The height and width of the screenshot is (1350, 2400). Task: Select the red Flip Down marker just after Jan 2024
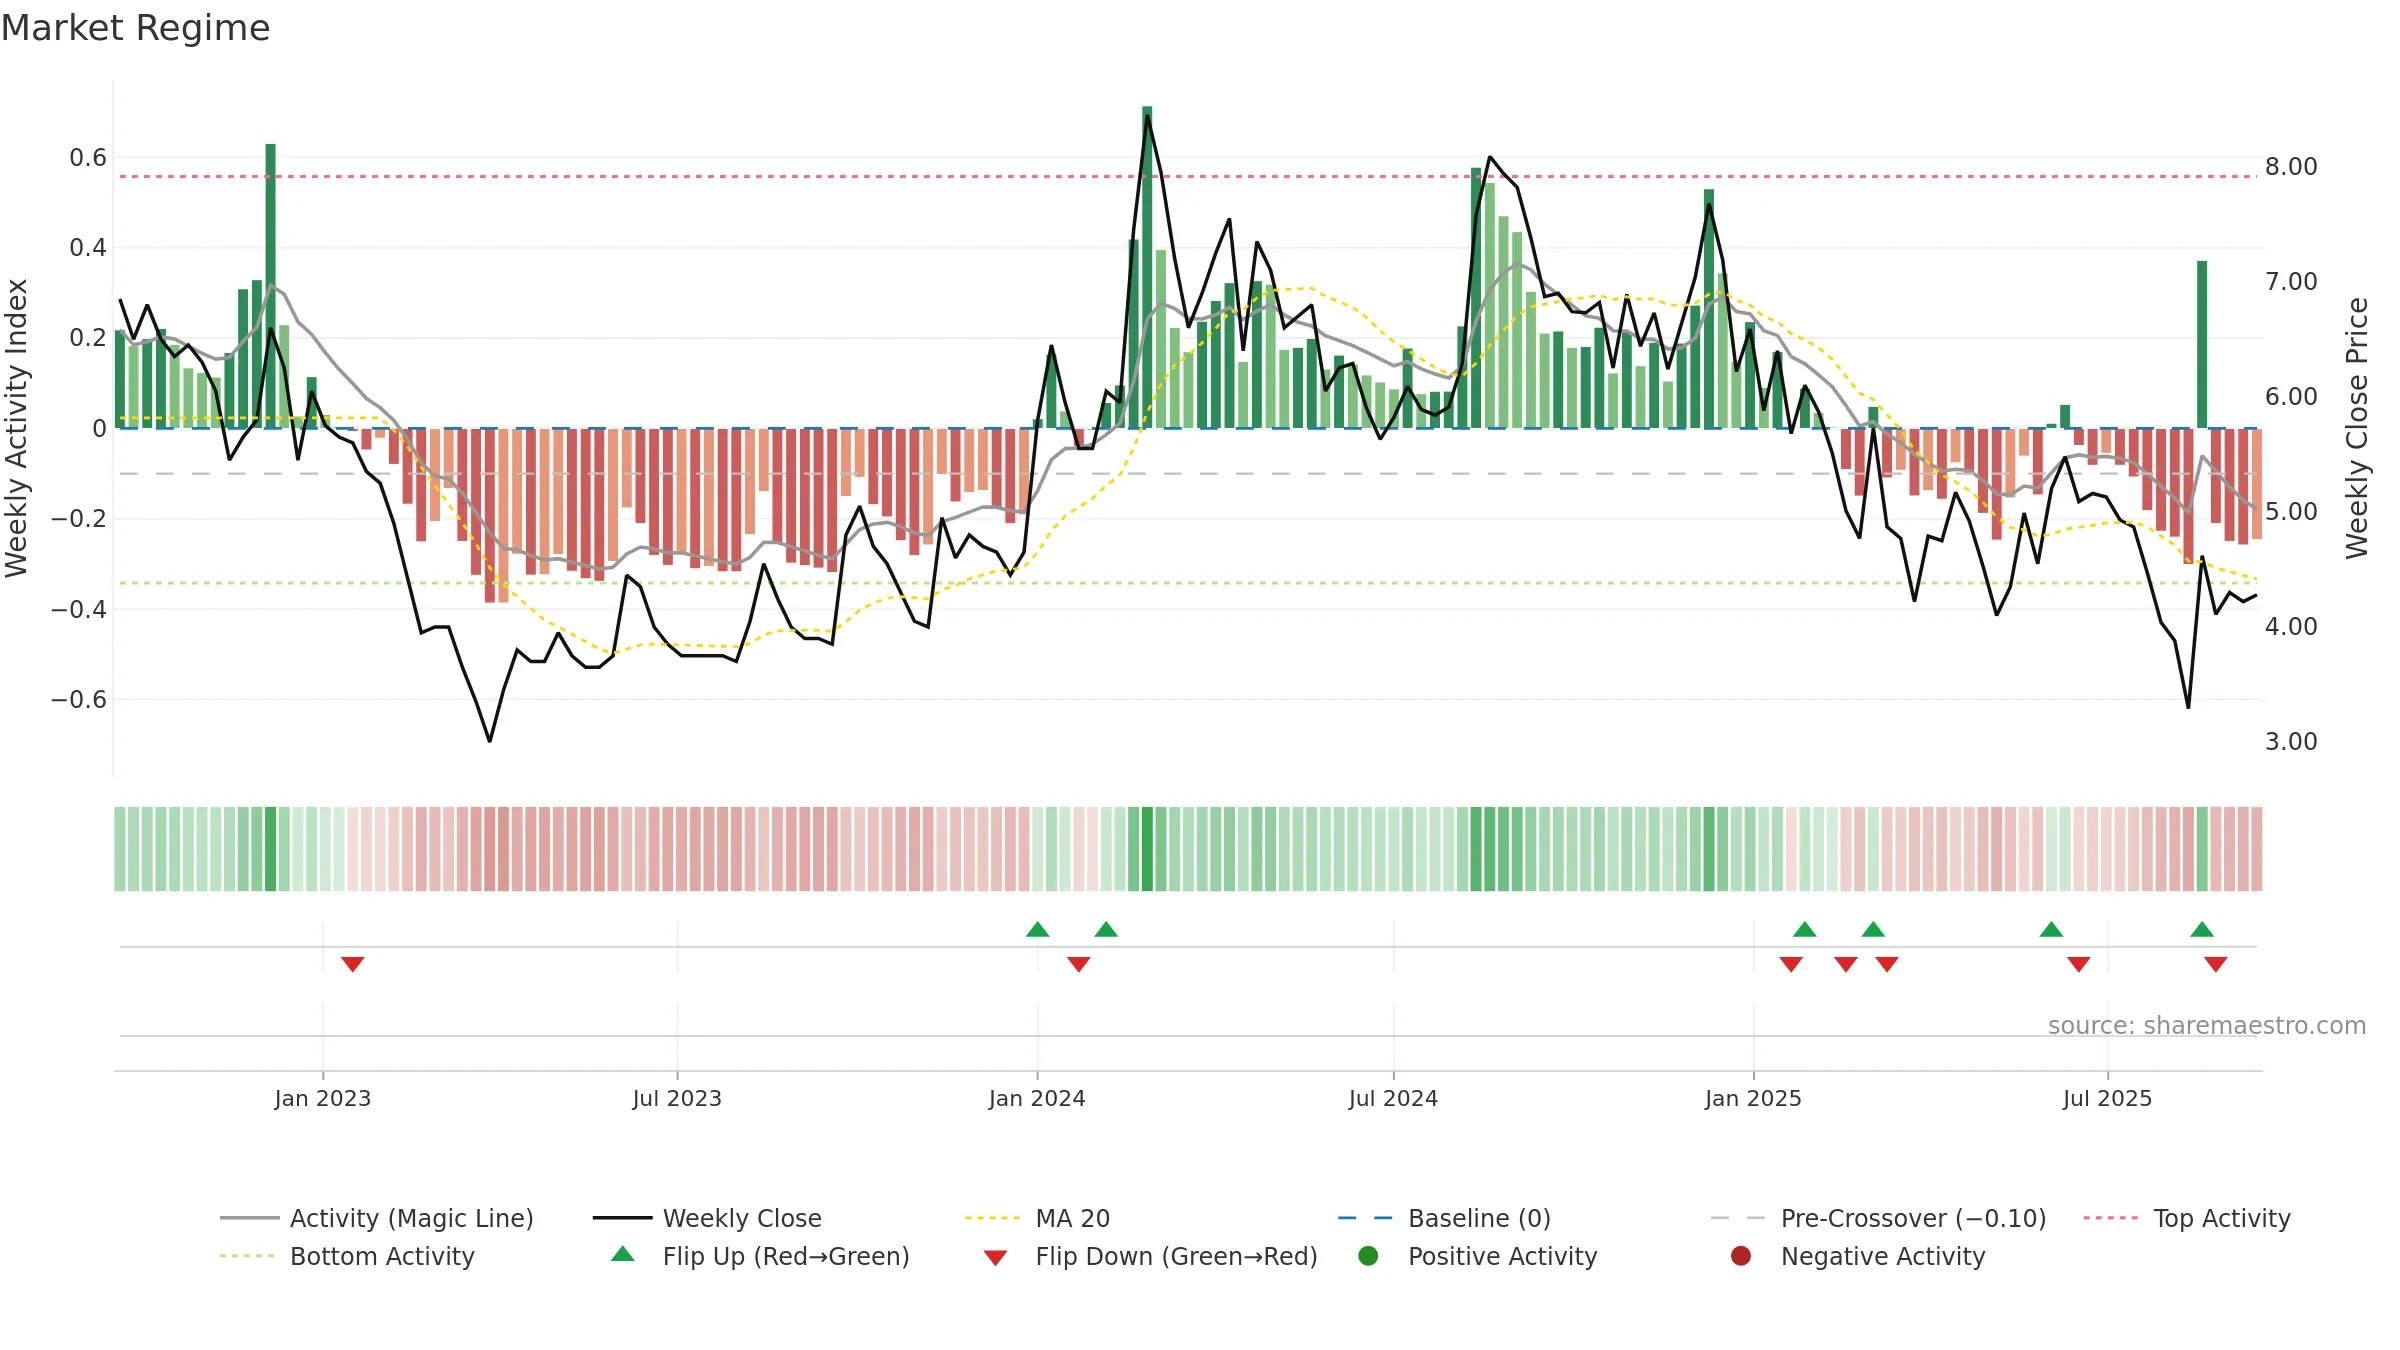(x=1078, y=964)
